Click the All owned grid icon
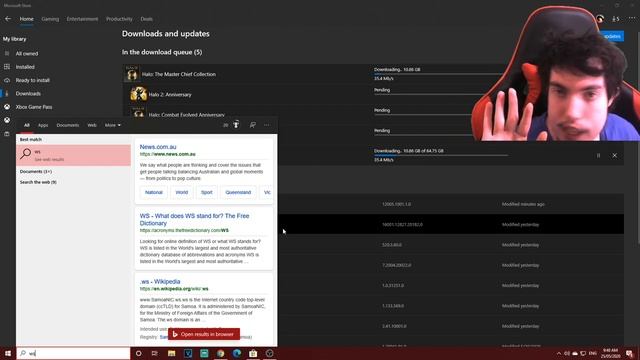The image size is (640, 360). 7,53
